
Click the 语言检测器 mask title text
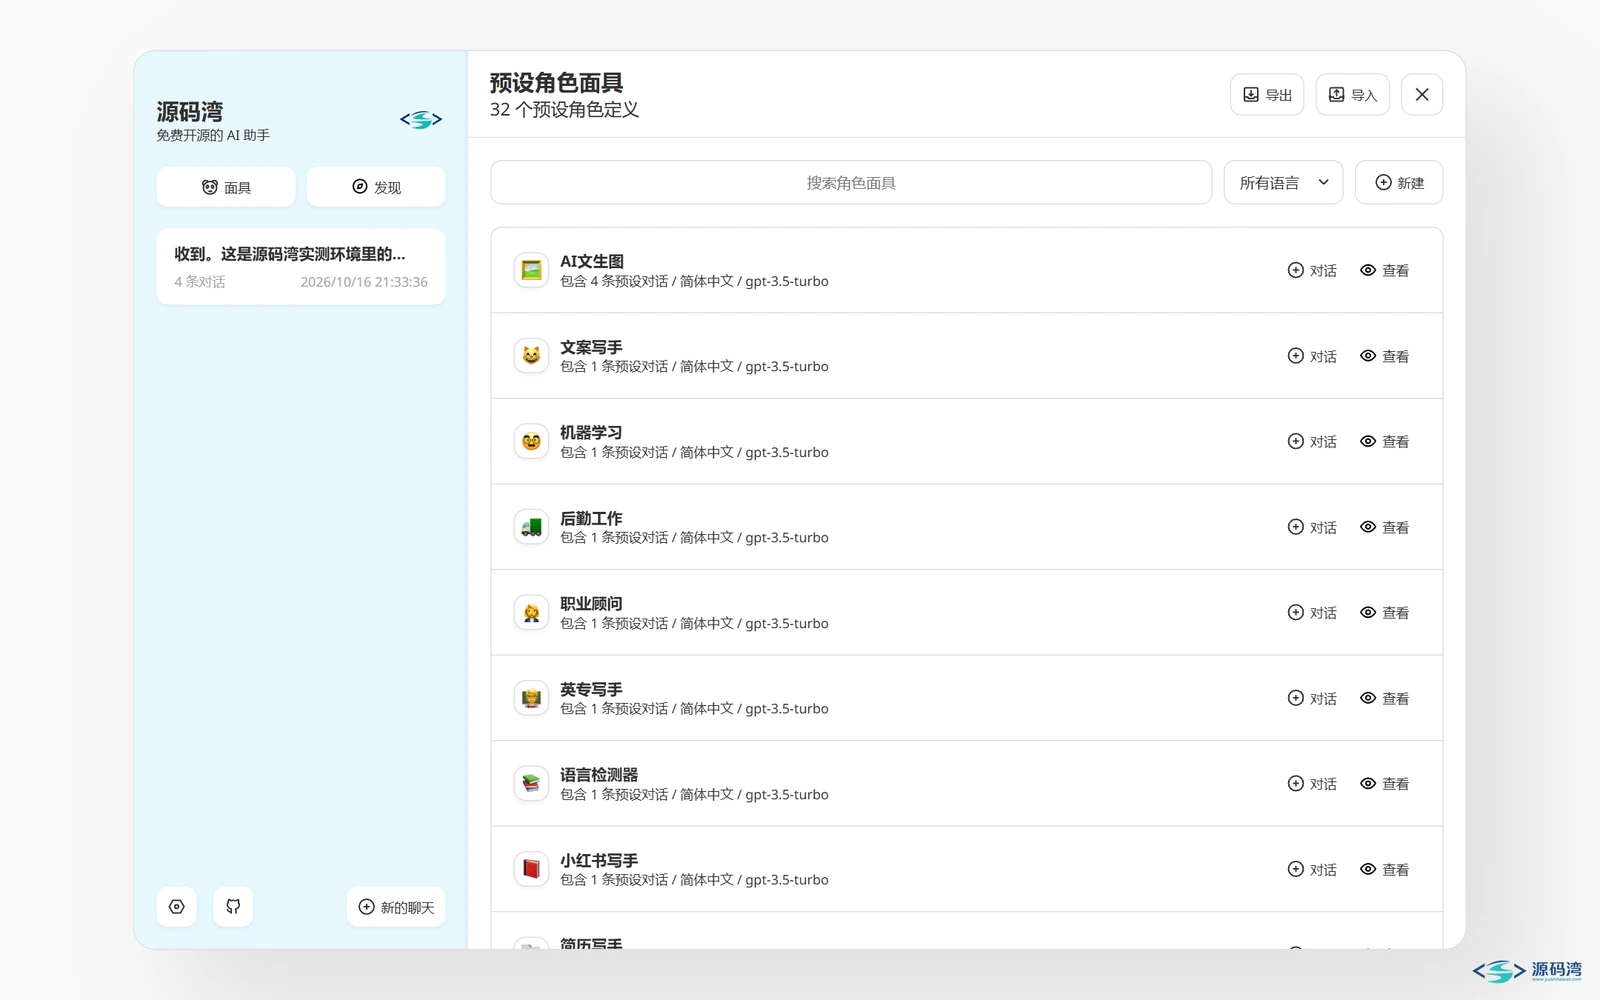click(x=599, y=775)
